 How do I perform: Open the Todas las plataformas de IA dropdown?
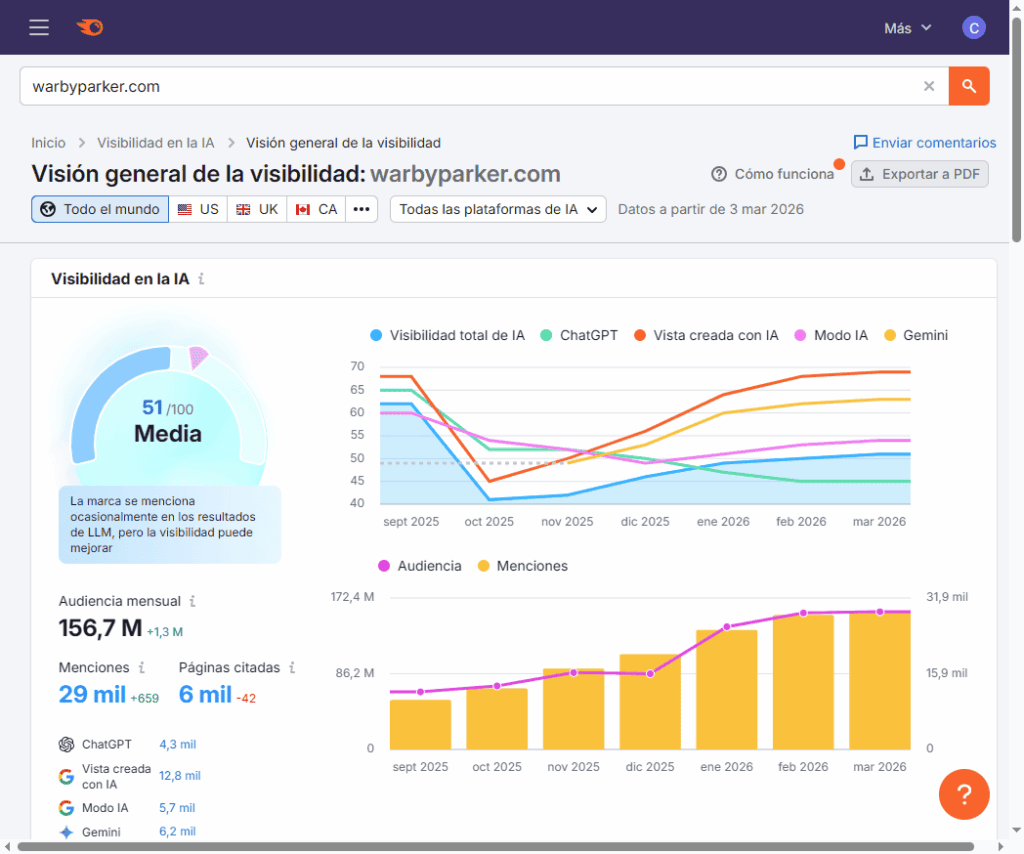click(497, 209)
